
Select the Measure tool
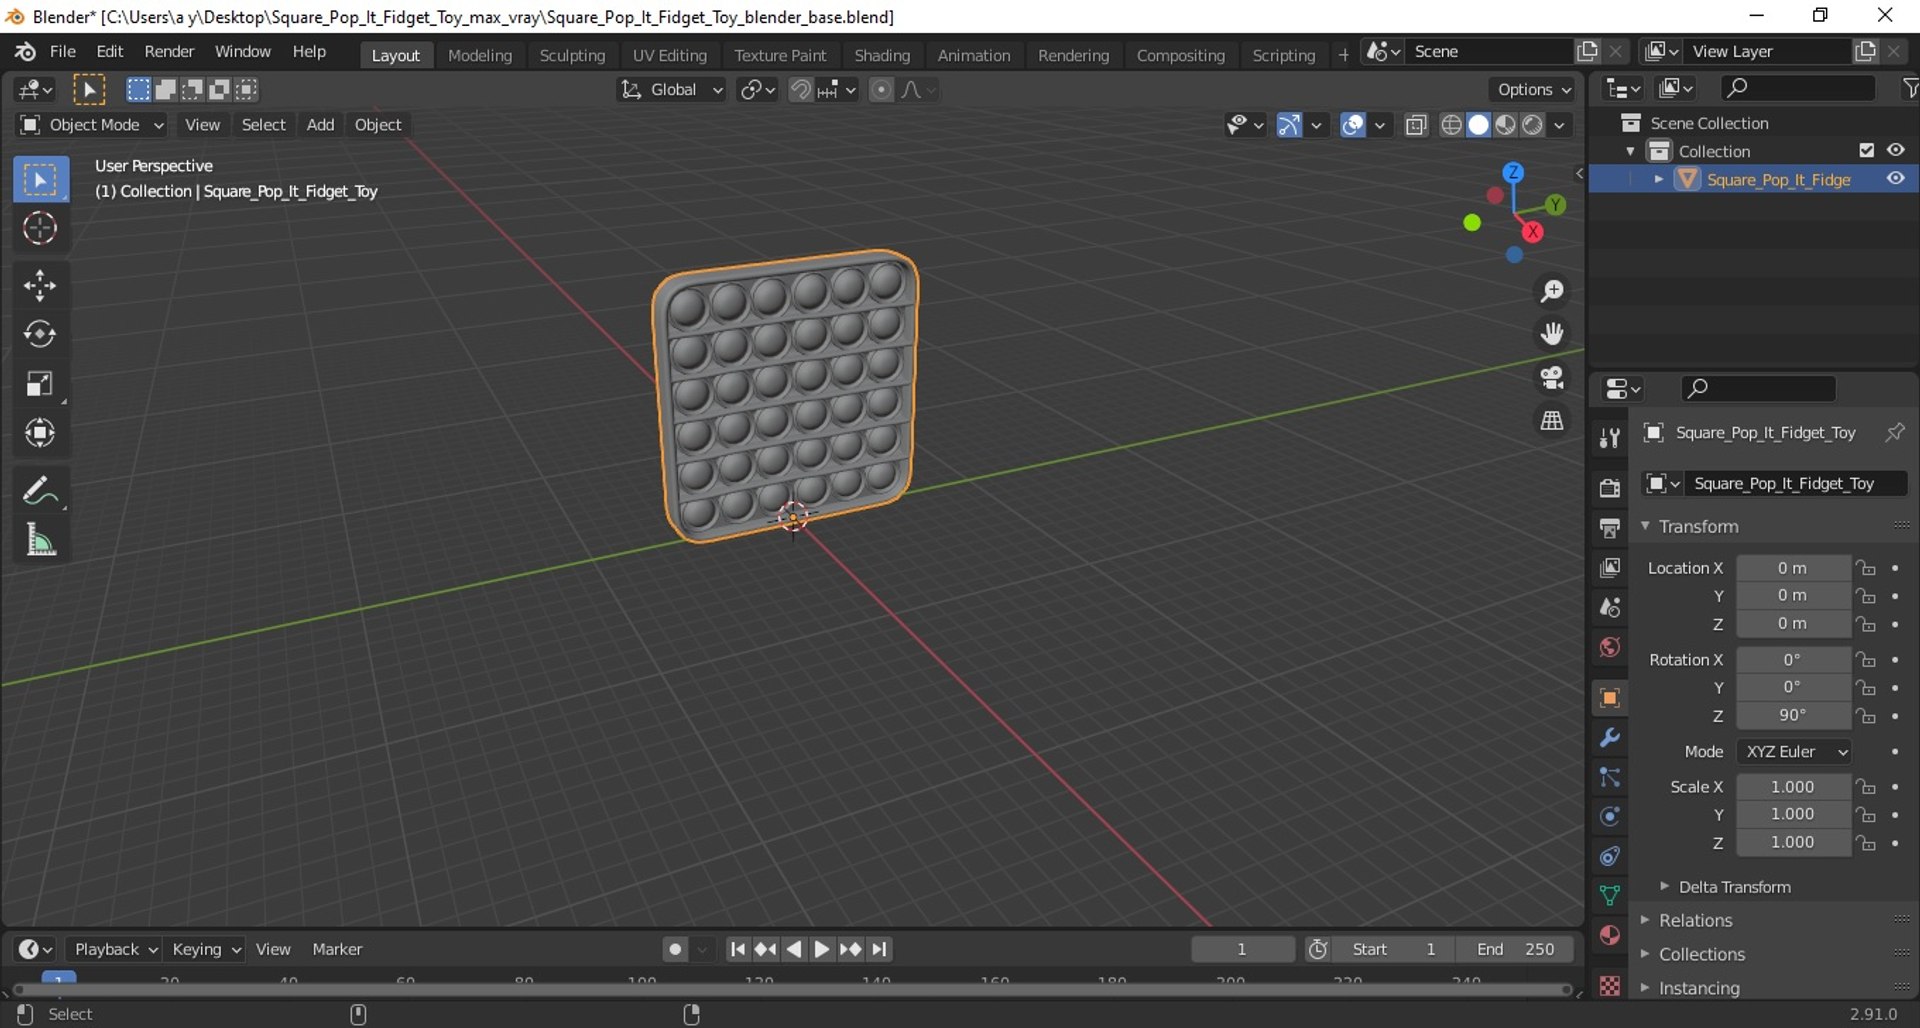click(x=40, y=540)
